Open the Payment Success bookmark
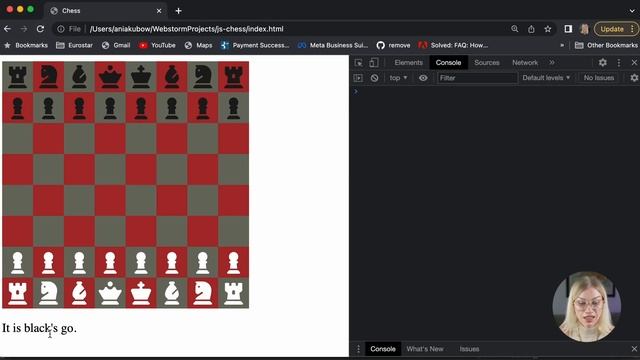This screenshot has height=360, width=640. pyautogui.click(x=255, y=45)
